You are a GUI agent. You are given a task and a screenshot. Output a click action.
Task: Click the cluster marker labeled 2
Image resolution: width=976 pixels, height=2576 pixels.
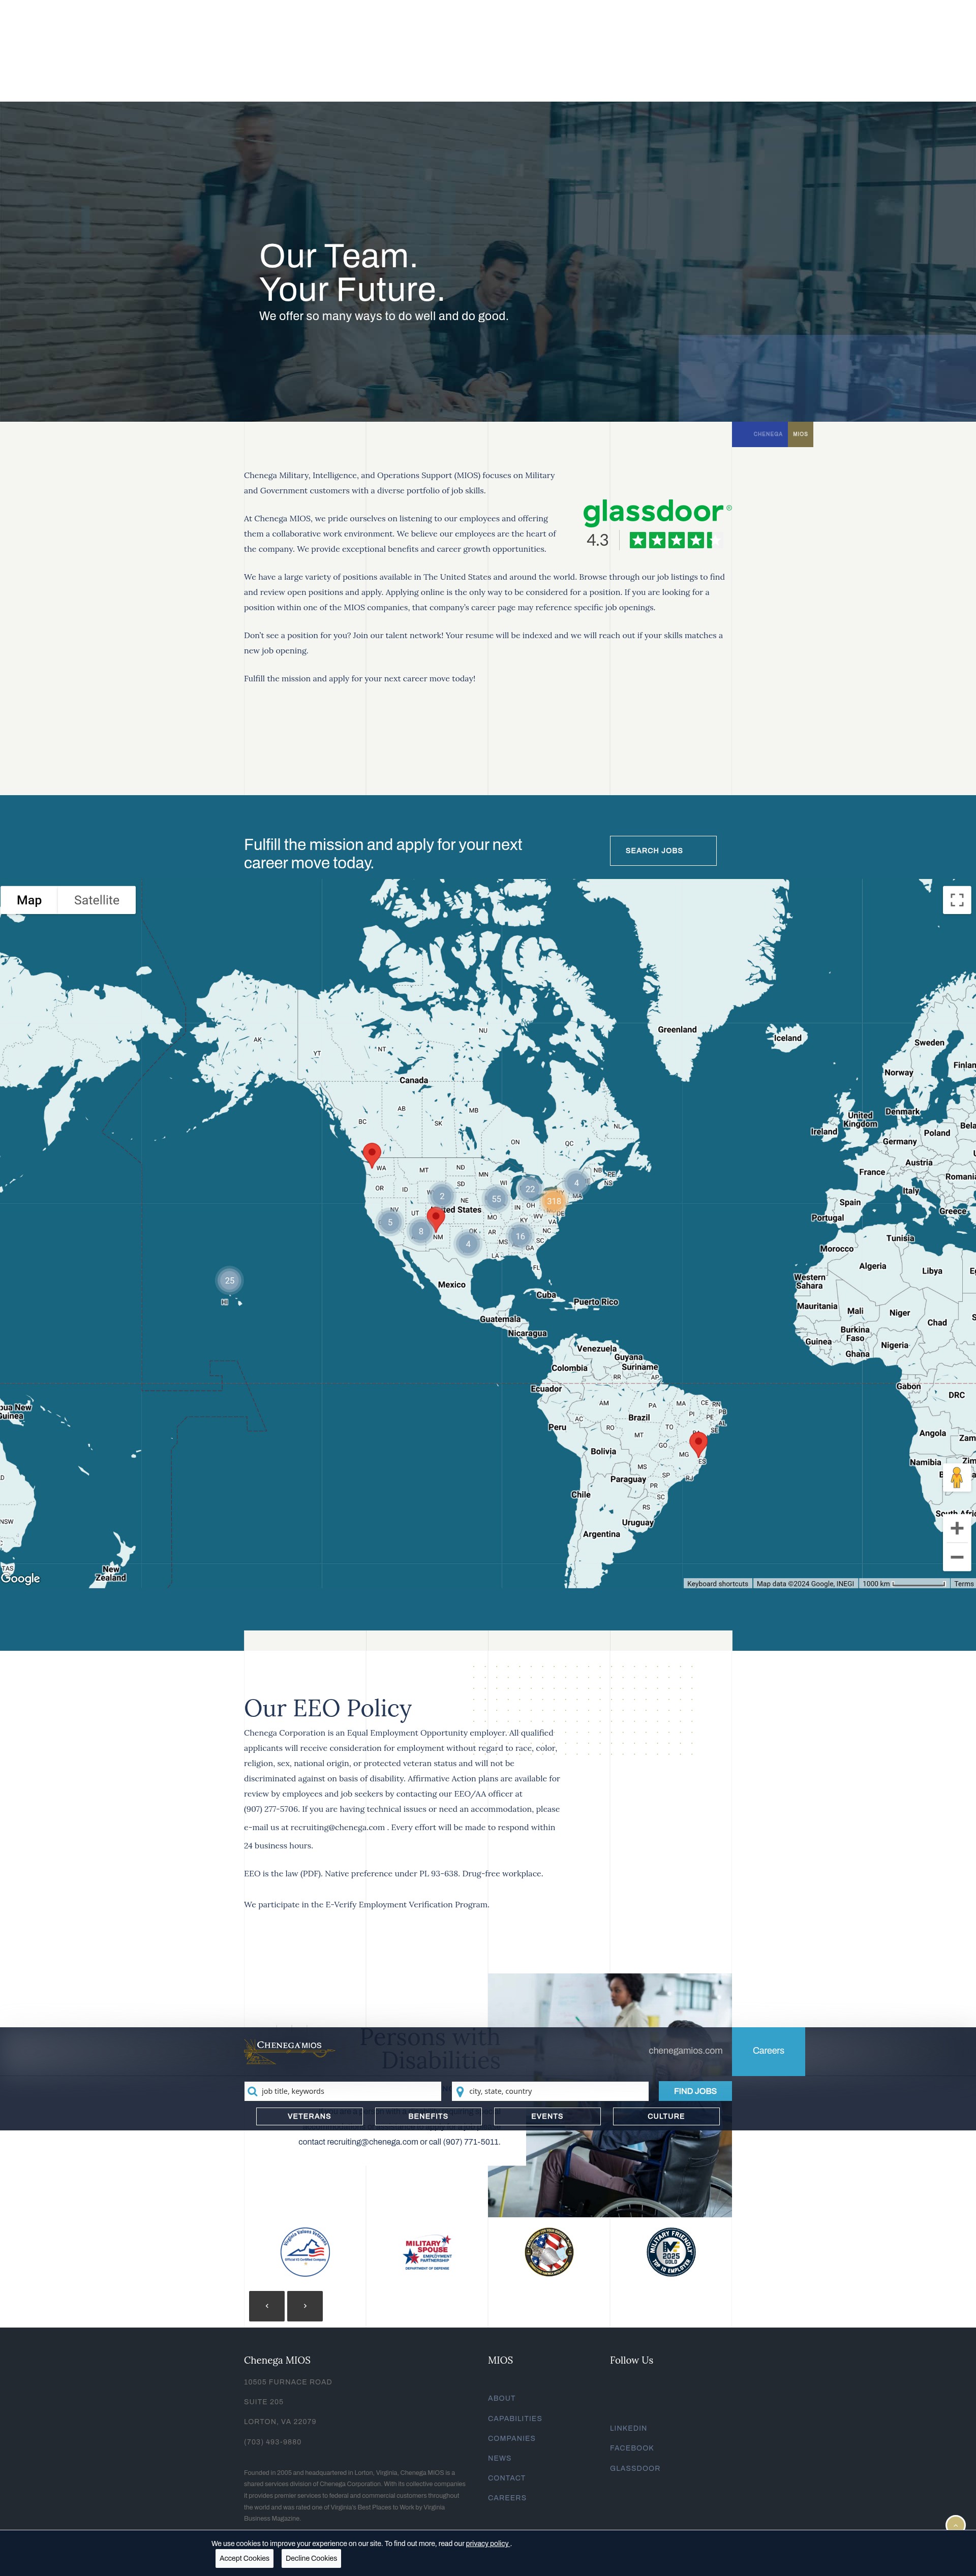point(442,1195)
